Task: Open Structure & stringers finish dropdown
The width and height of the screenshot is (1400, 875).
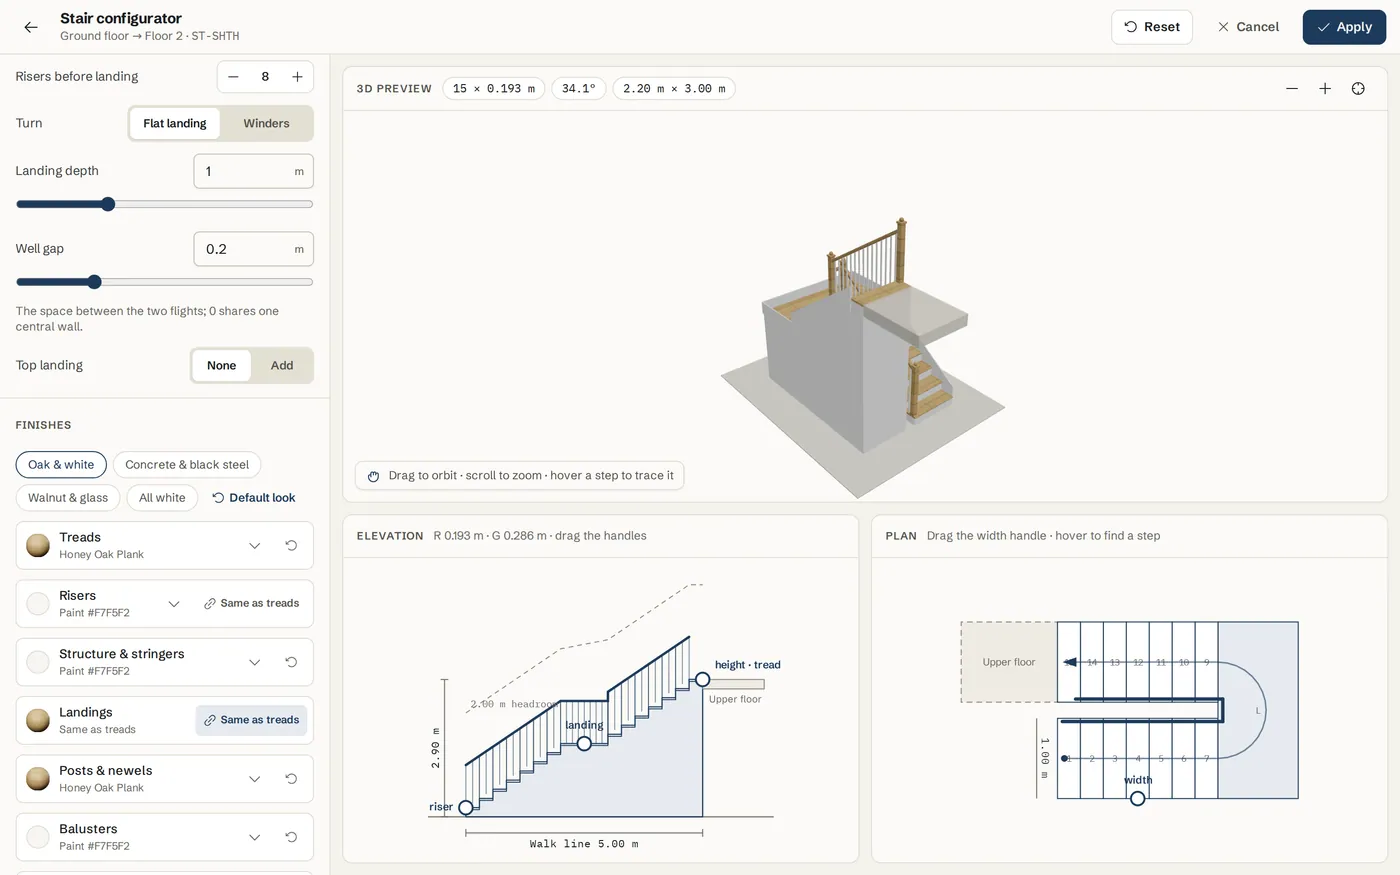Action: pos(254,662)
